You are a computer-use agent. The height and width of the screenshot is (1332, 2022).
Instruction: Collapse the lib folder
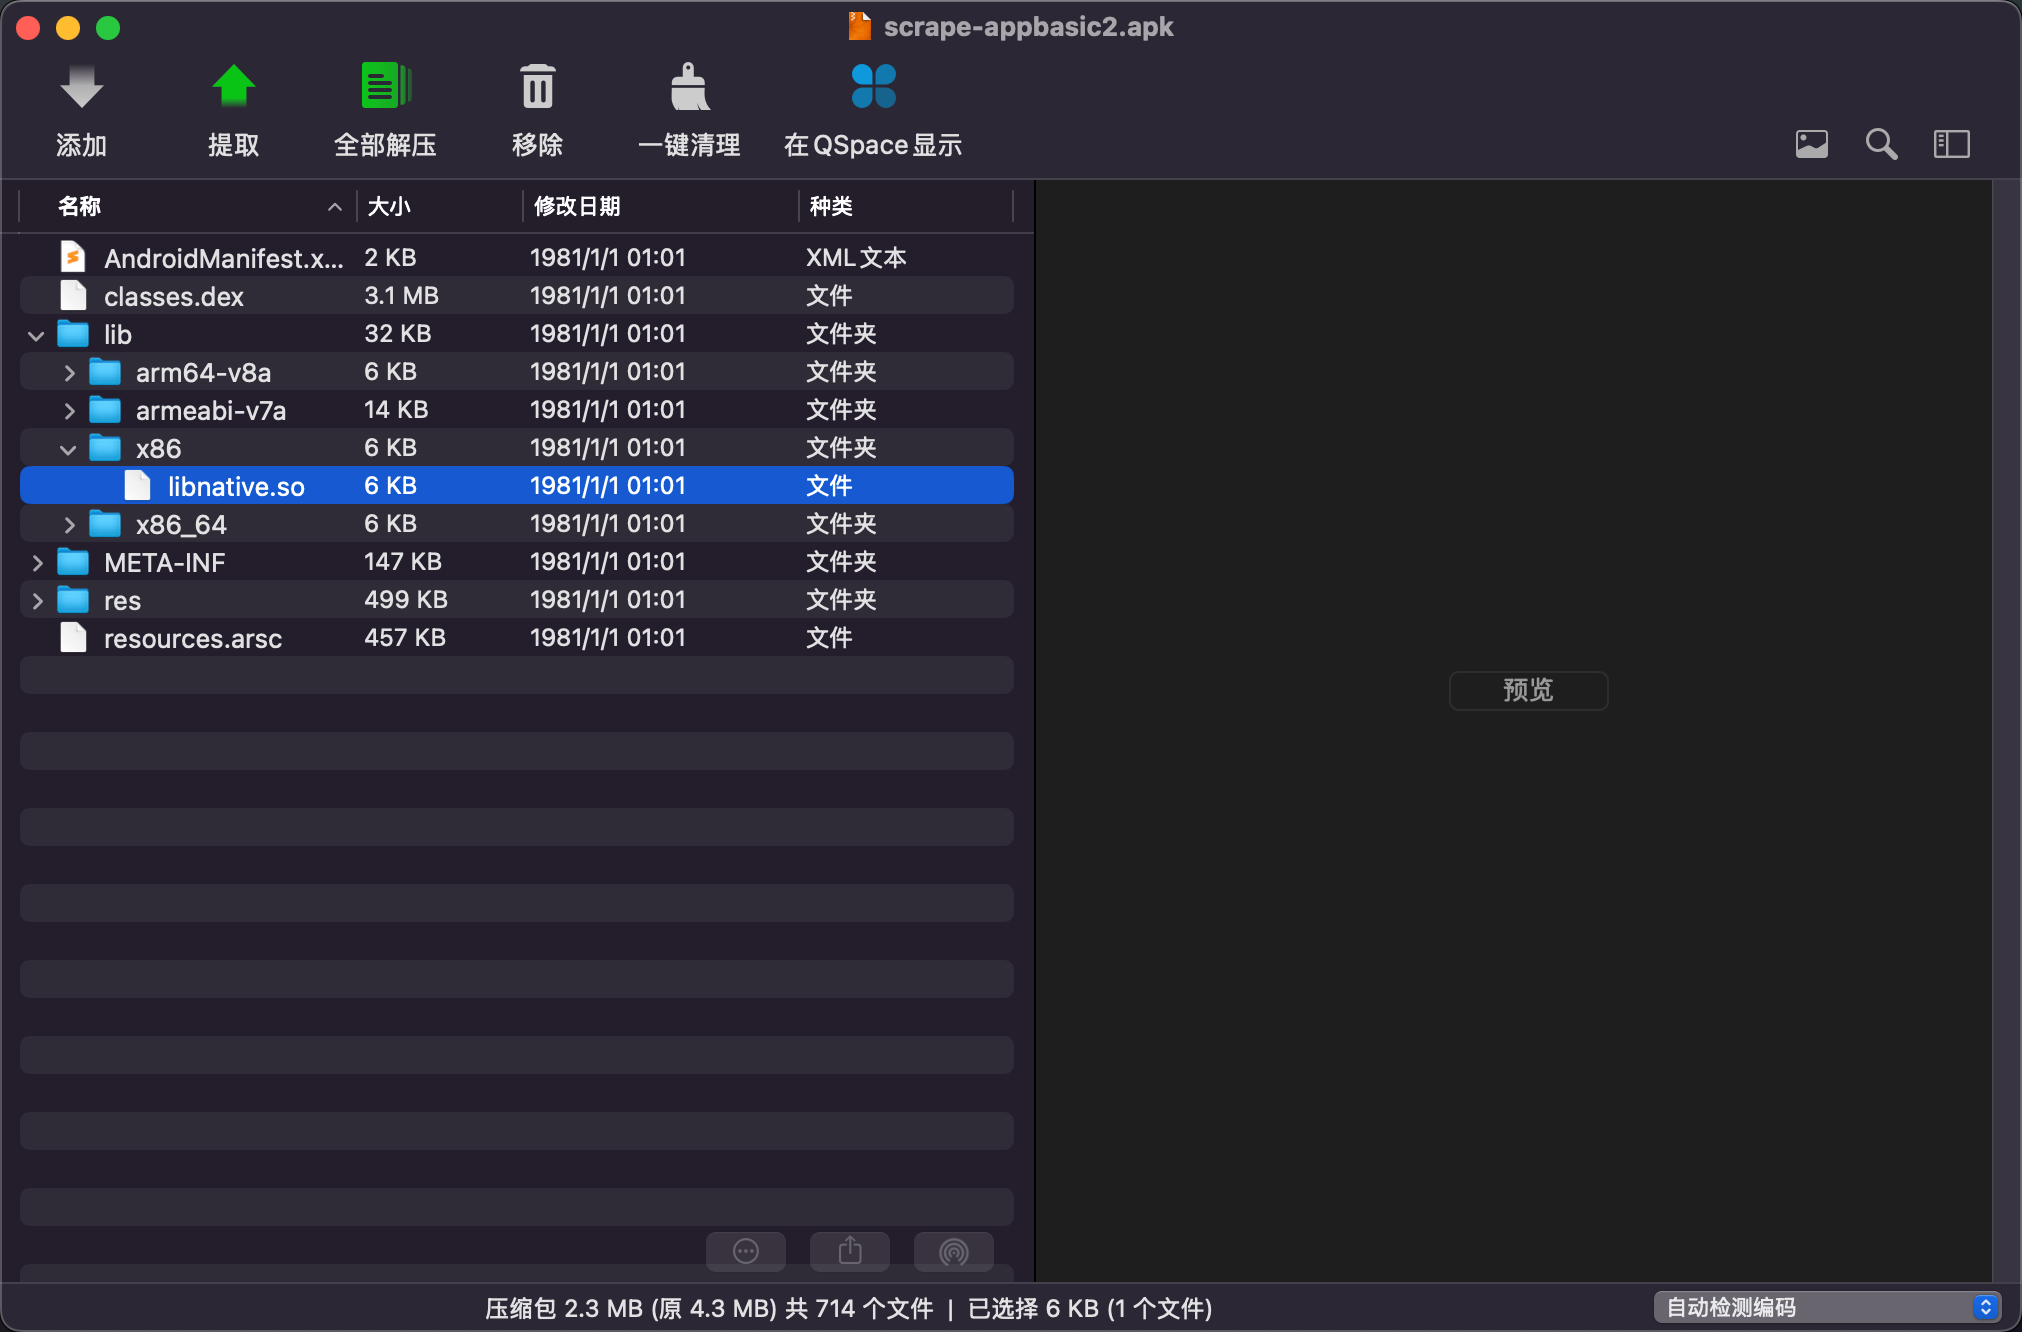click(x=37, y=335)
